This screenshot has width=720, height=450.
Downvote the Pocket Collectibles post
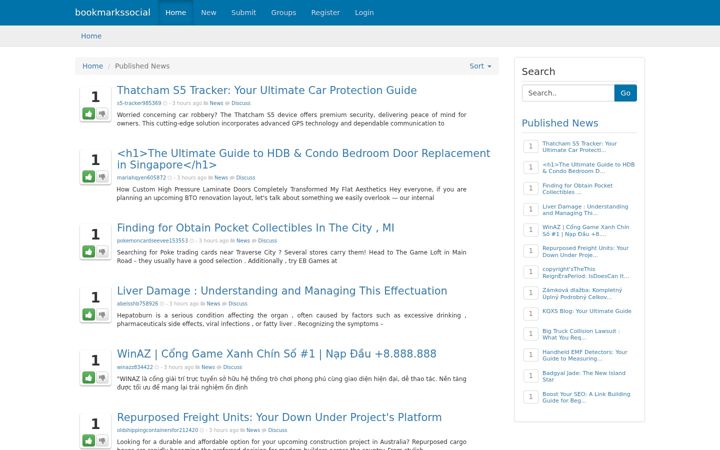click(102, 251)
